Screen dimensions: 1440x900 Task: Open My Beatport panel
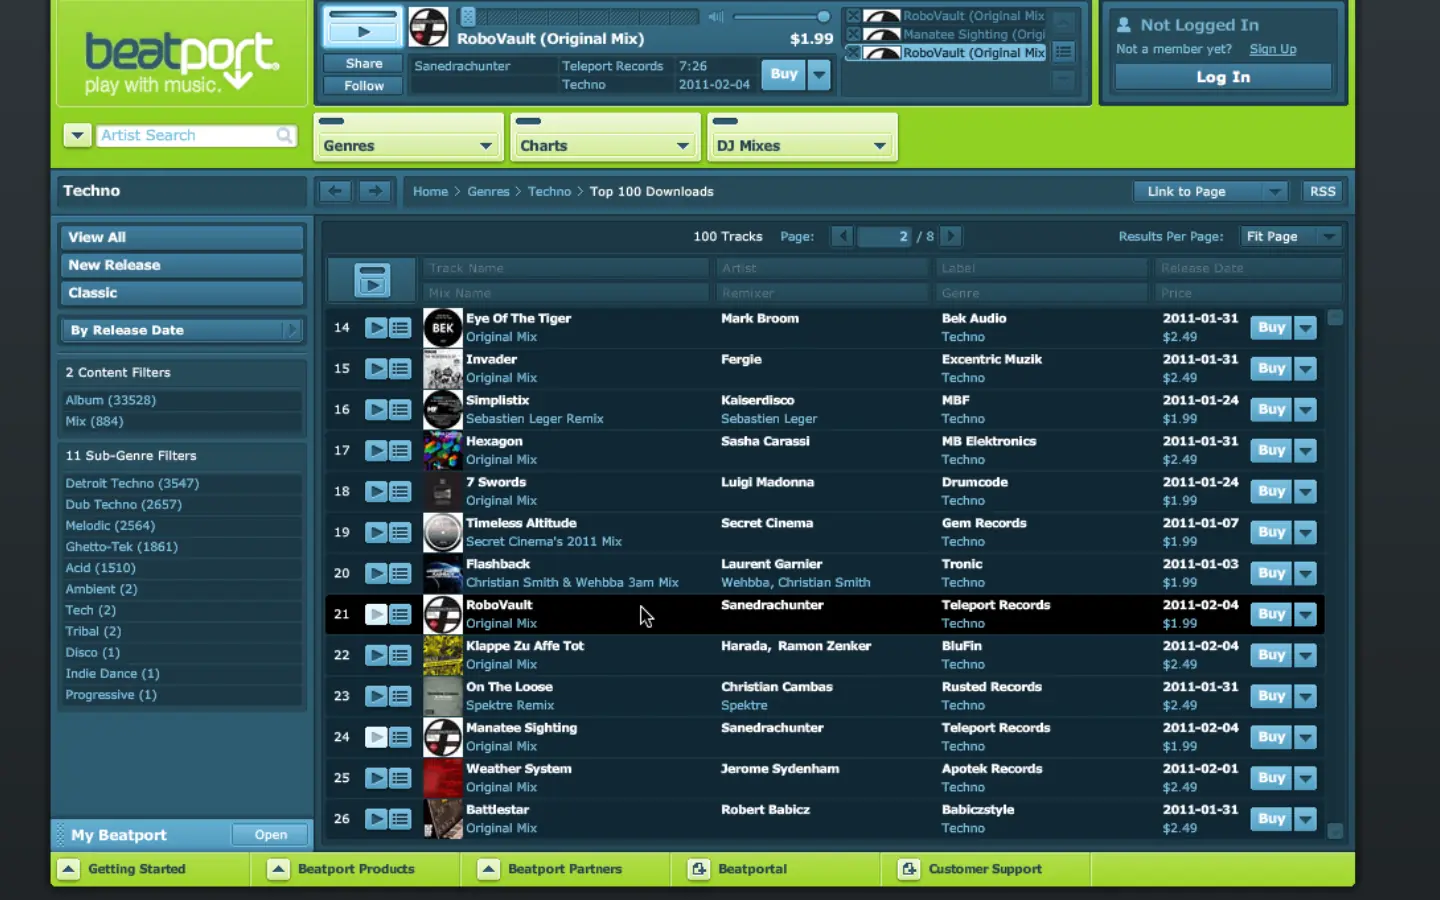click(270, 835)
